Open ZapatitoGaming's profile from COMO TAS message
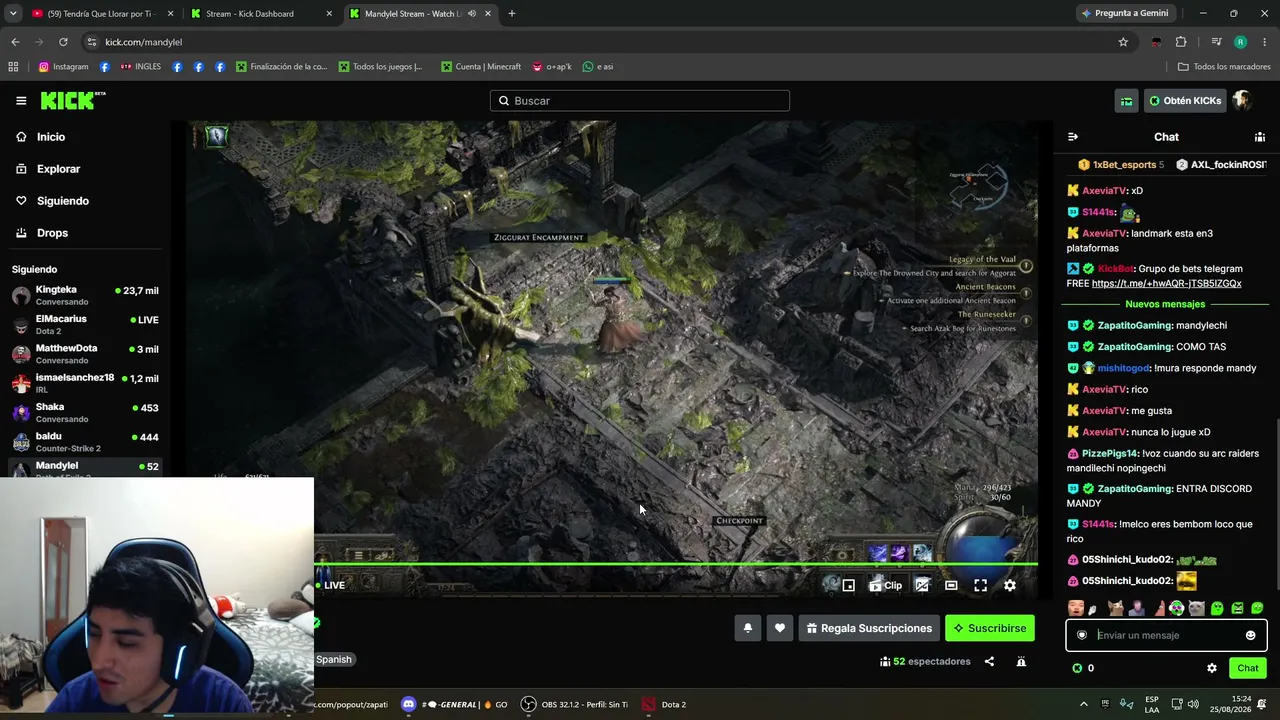This screenshot has width=1280, height=720. [x=1135, y=347]
